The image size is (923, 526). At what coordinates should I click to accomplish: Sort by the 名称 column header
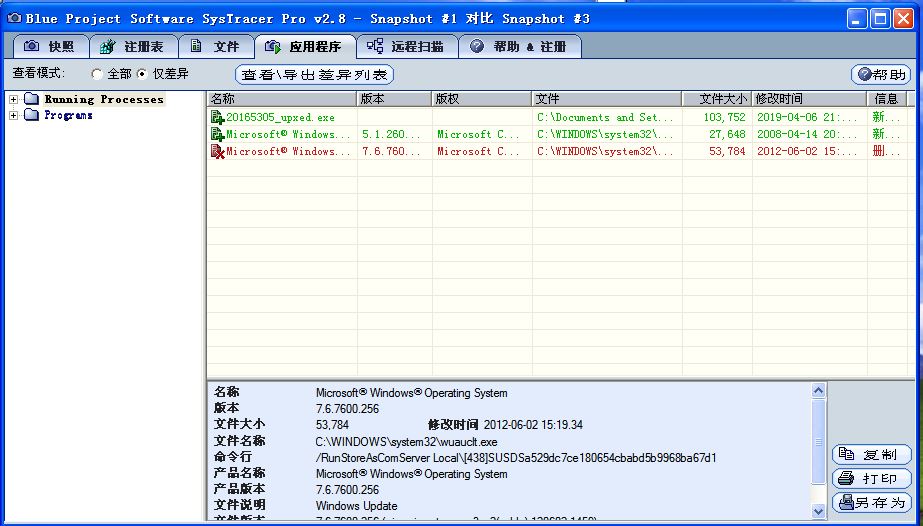tap(282, 99)
